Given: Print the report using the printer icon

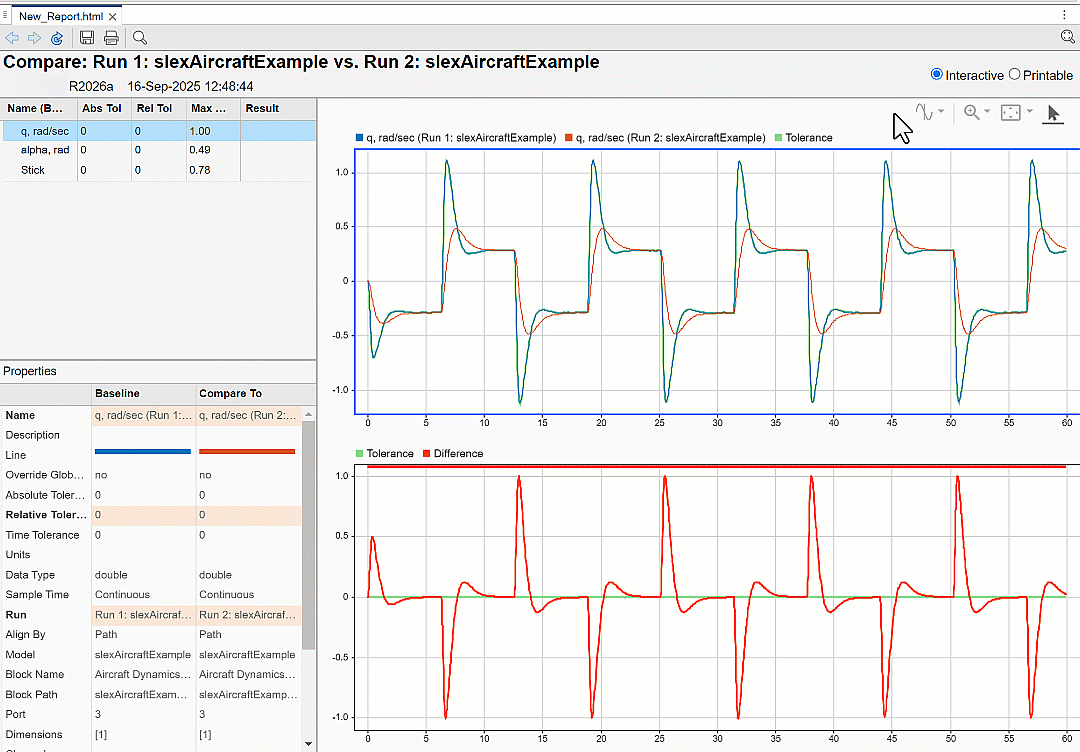Looking at the screenshot, I should pos(111,38).
